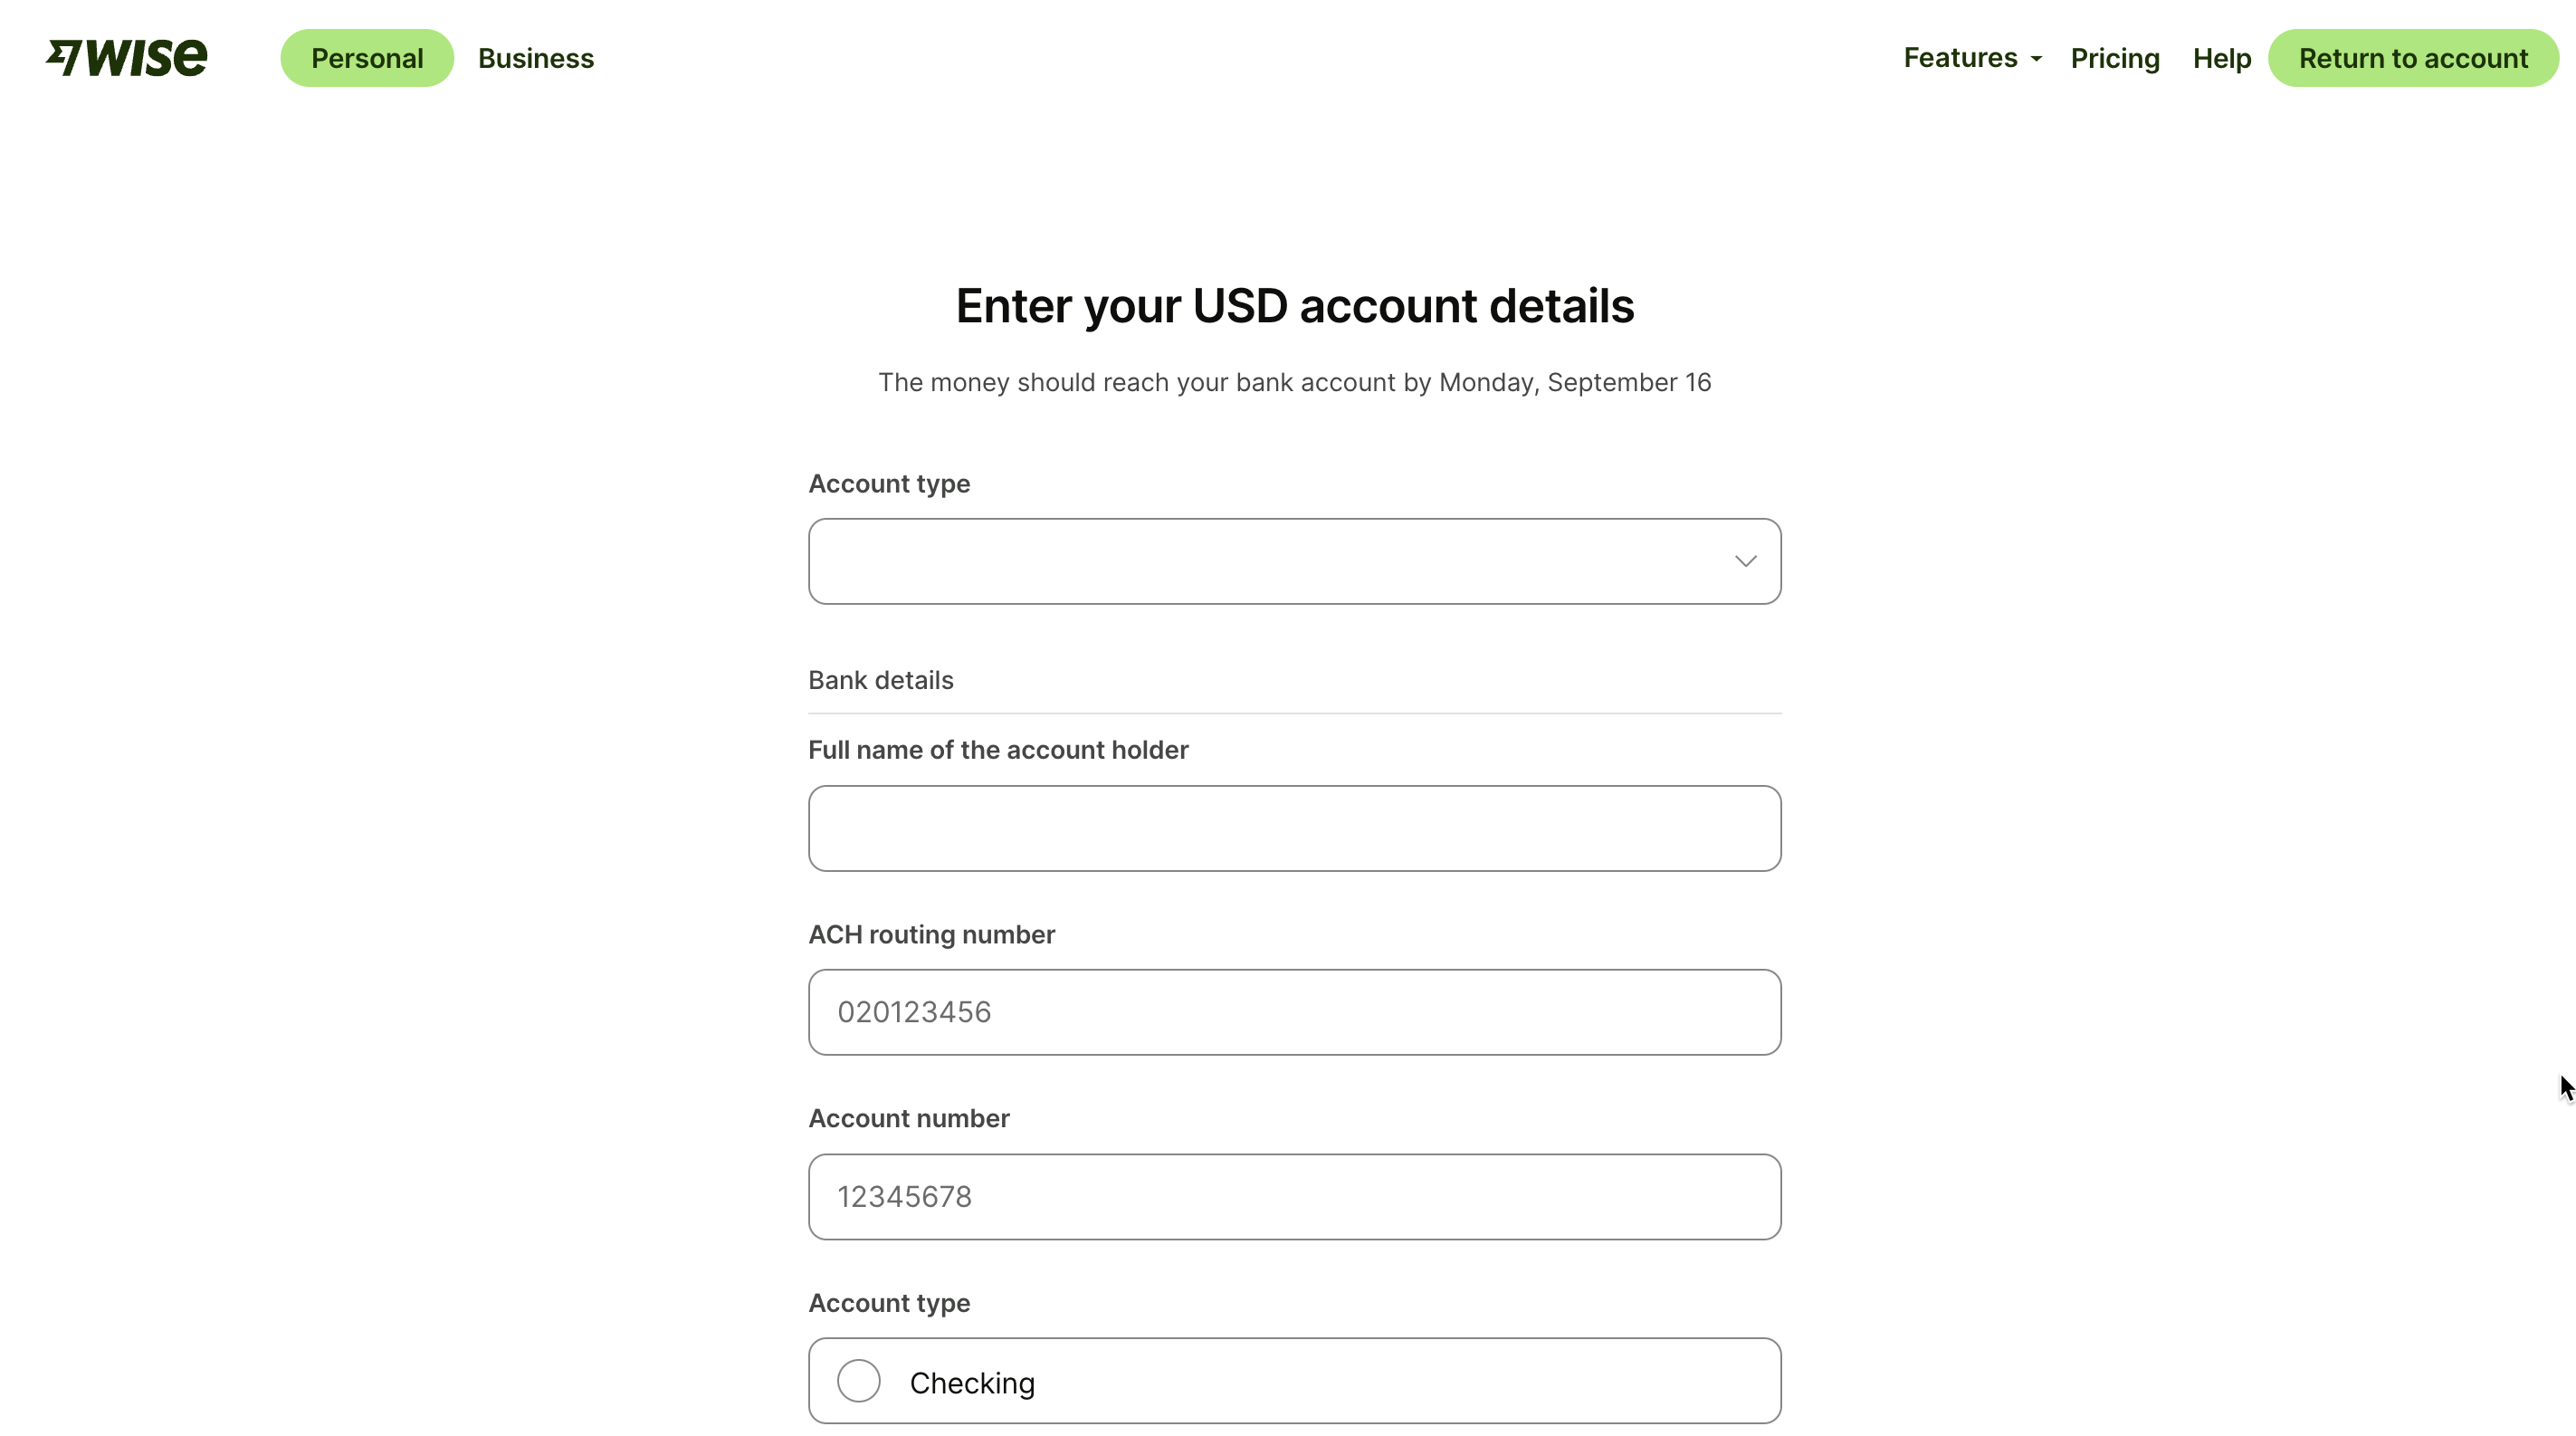Click the ACH routing number field
The height and width of the screenshot is (1436, 2576).
[1294, 1011]
